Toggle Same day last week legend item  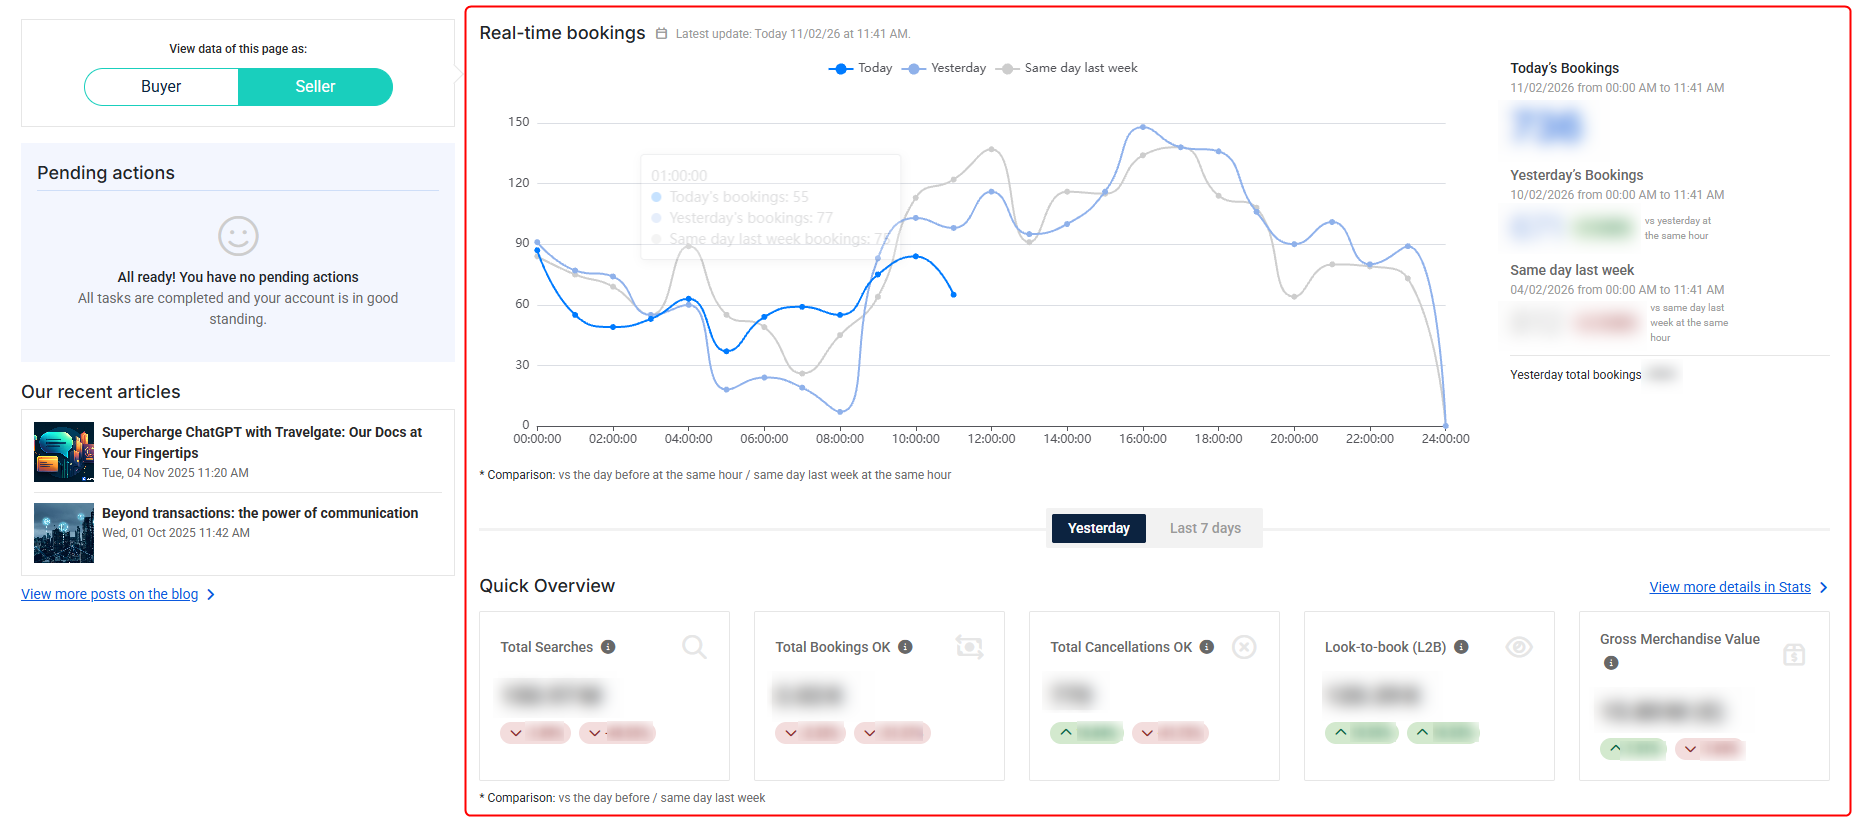(1067, 68)
